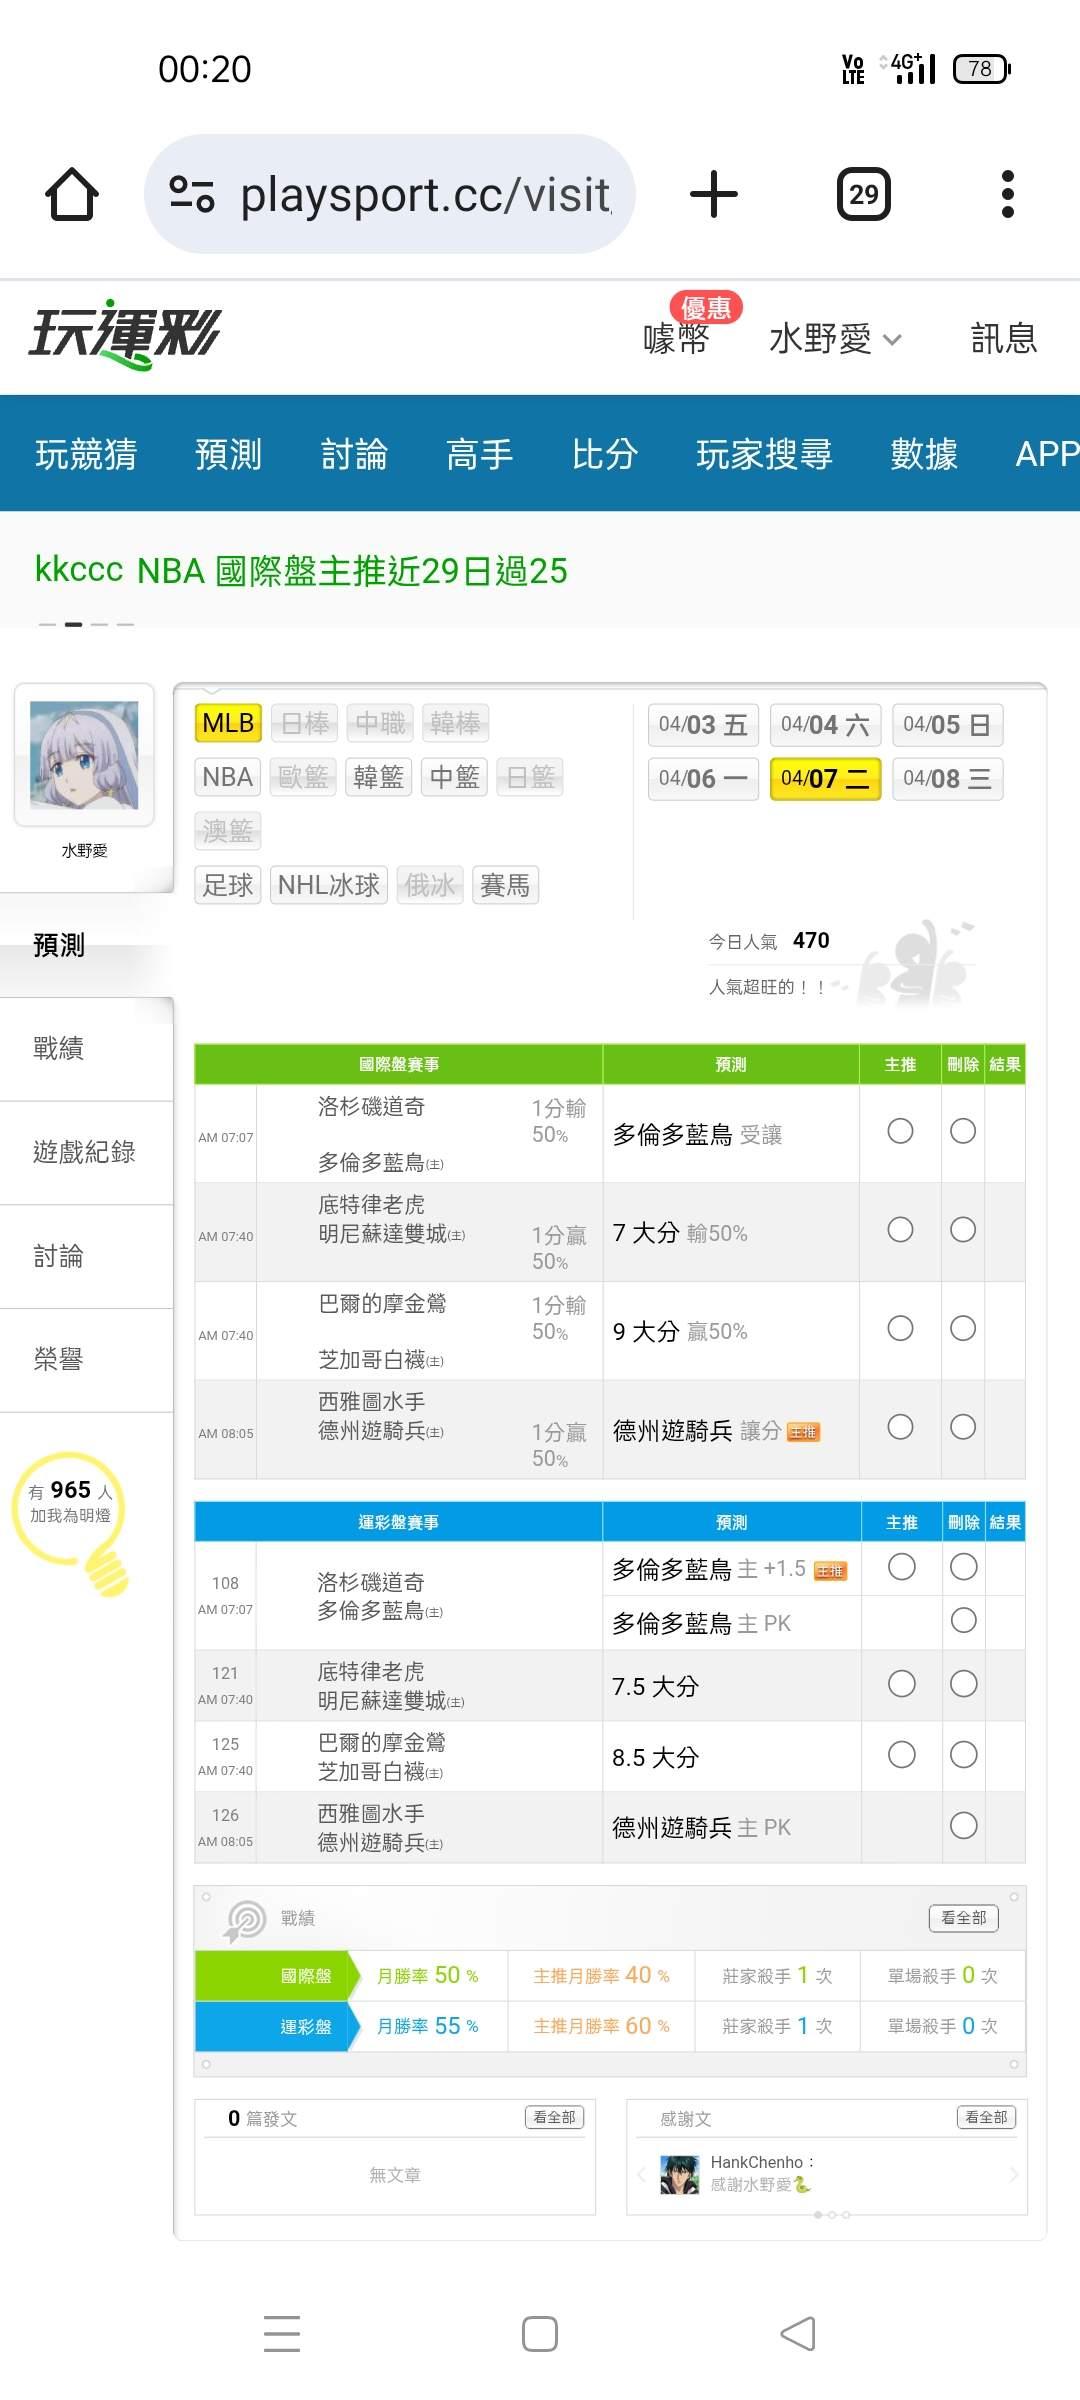Image resolution: width=1080 pixels, height=2400 pixels.
Task: Choose the 04/08 三 date button
Action: 946,779
